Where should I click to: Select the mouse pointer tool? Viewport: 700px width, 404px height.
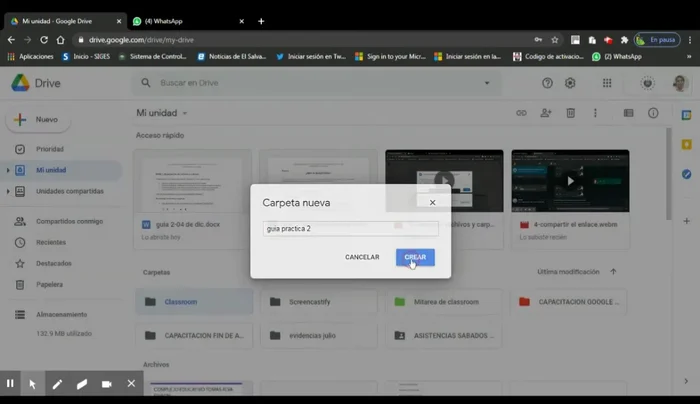[x=33, y=383]
